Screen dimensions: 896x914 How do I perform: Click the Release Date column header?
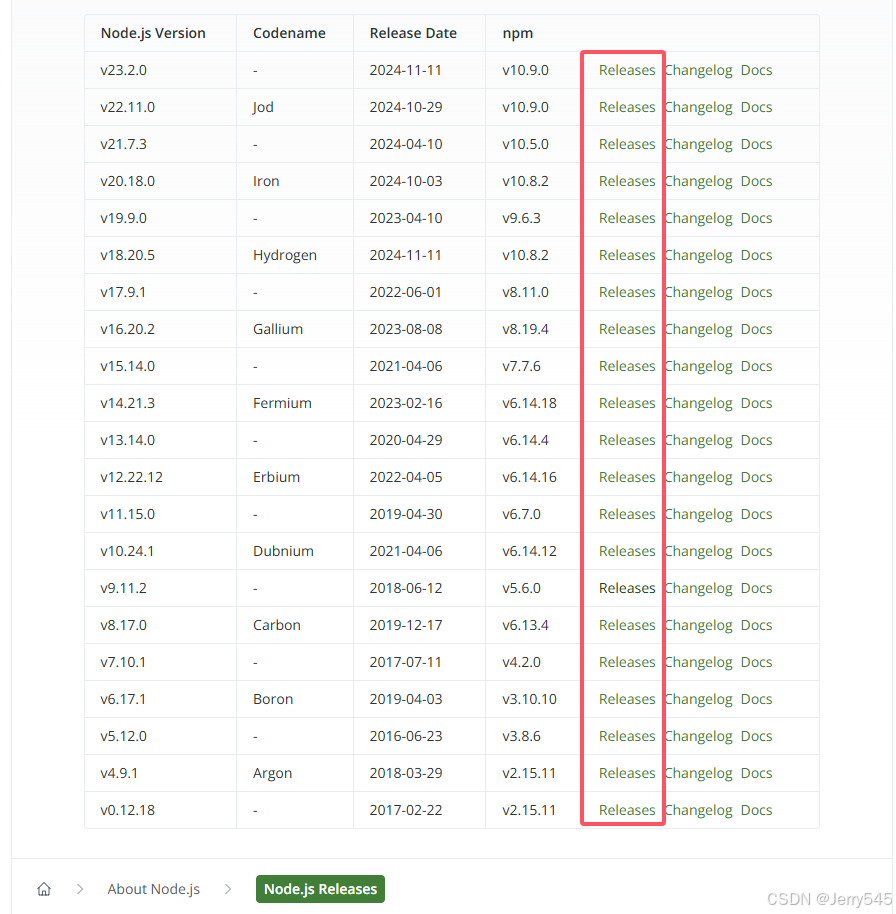click(x=419, y=33)
